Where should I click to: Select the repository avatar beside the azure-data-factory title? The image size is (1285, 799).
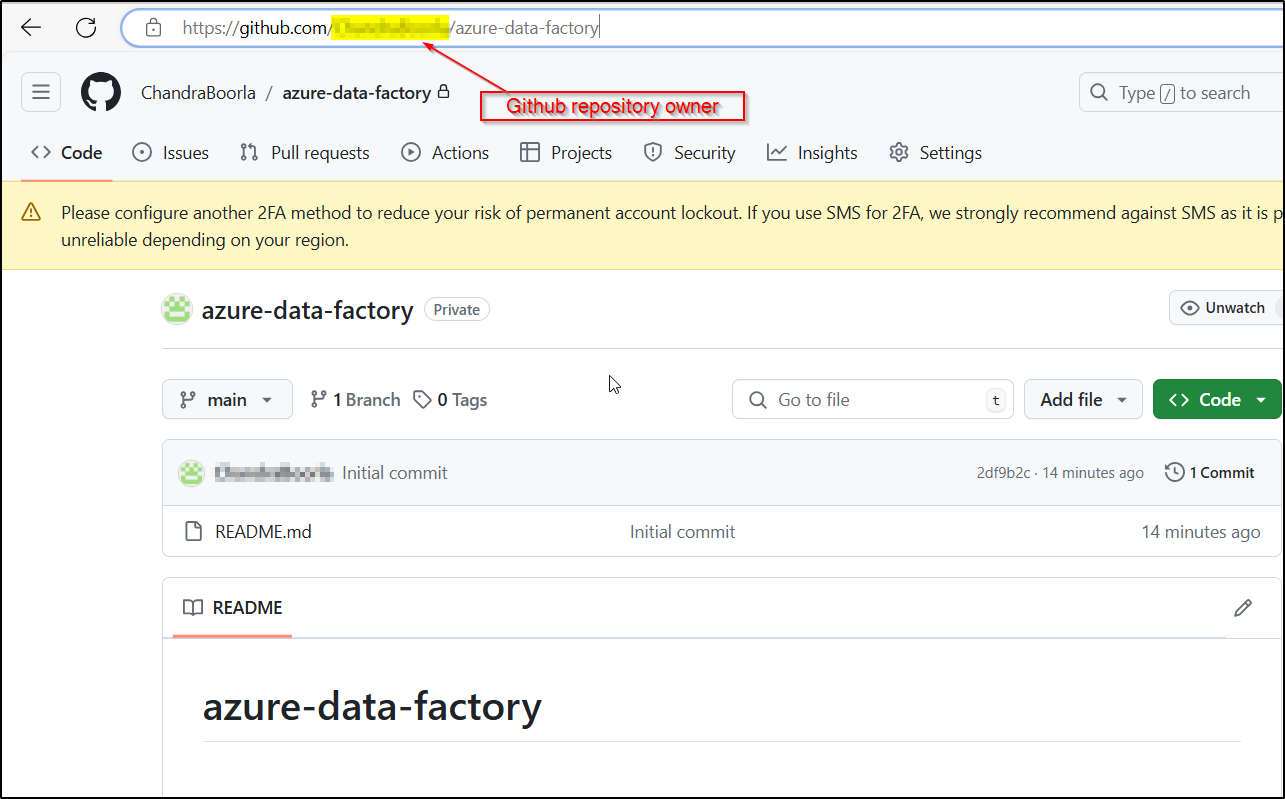coord(177,310)
